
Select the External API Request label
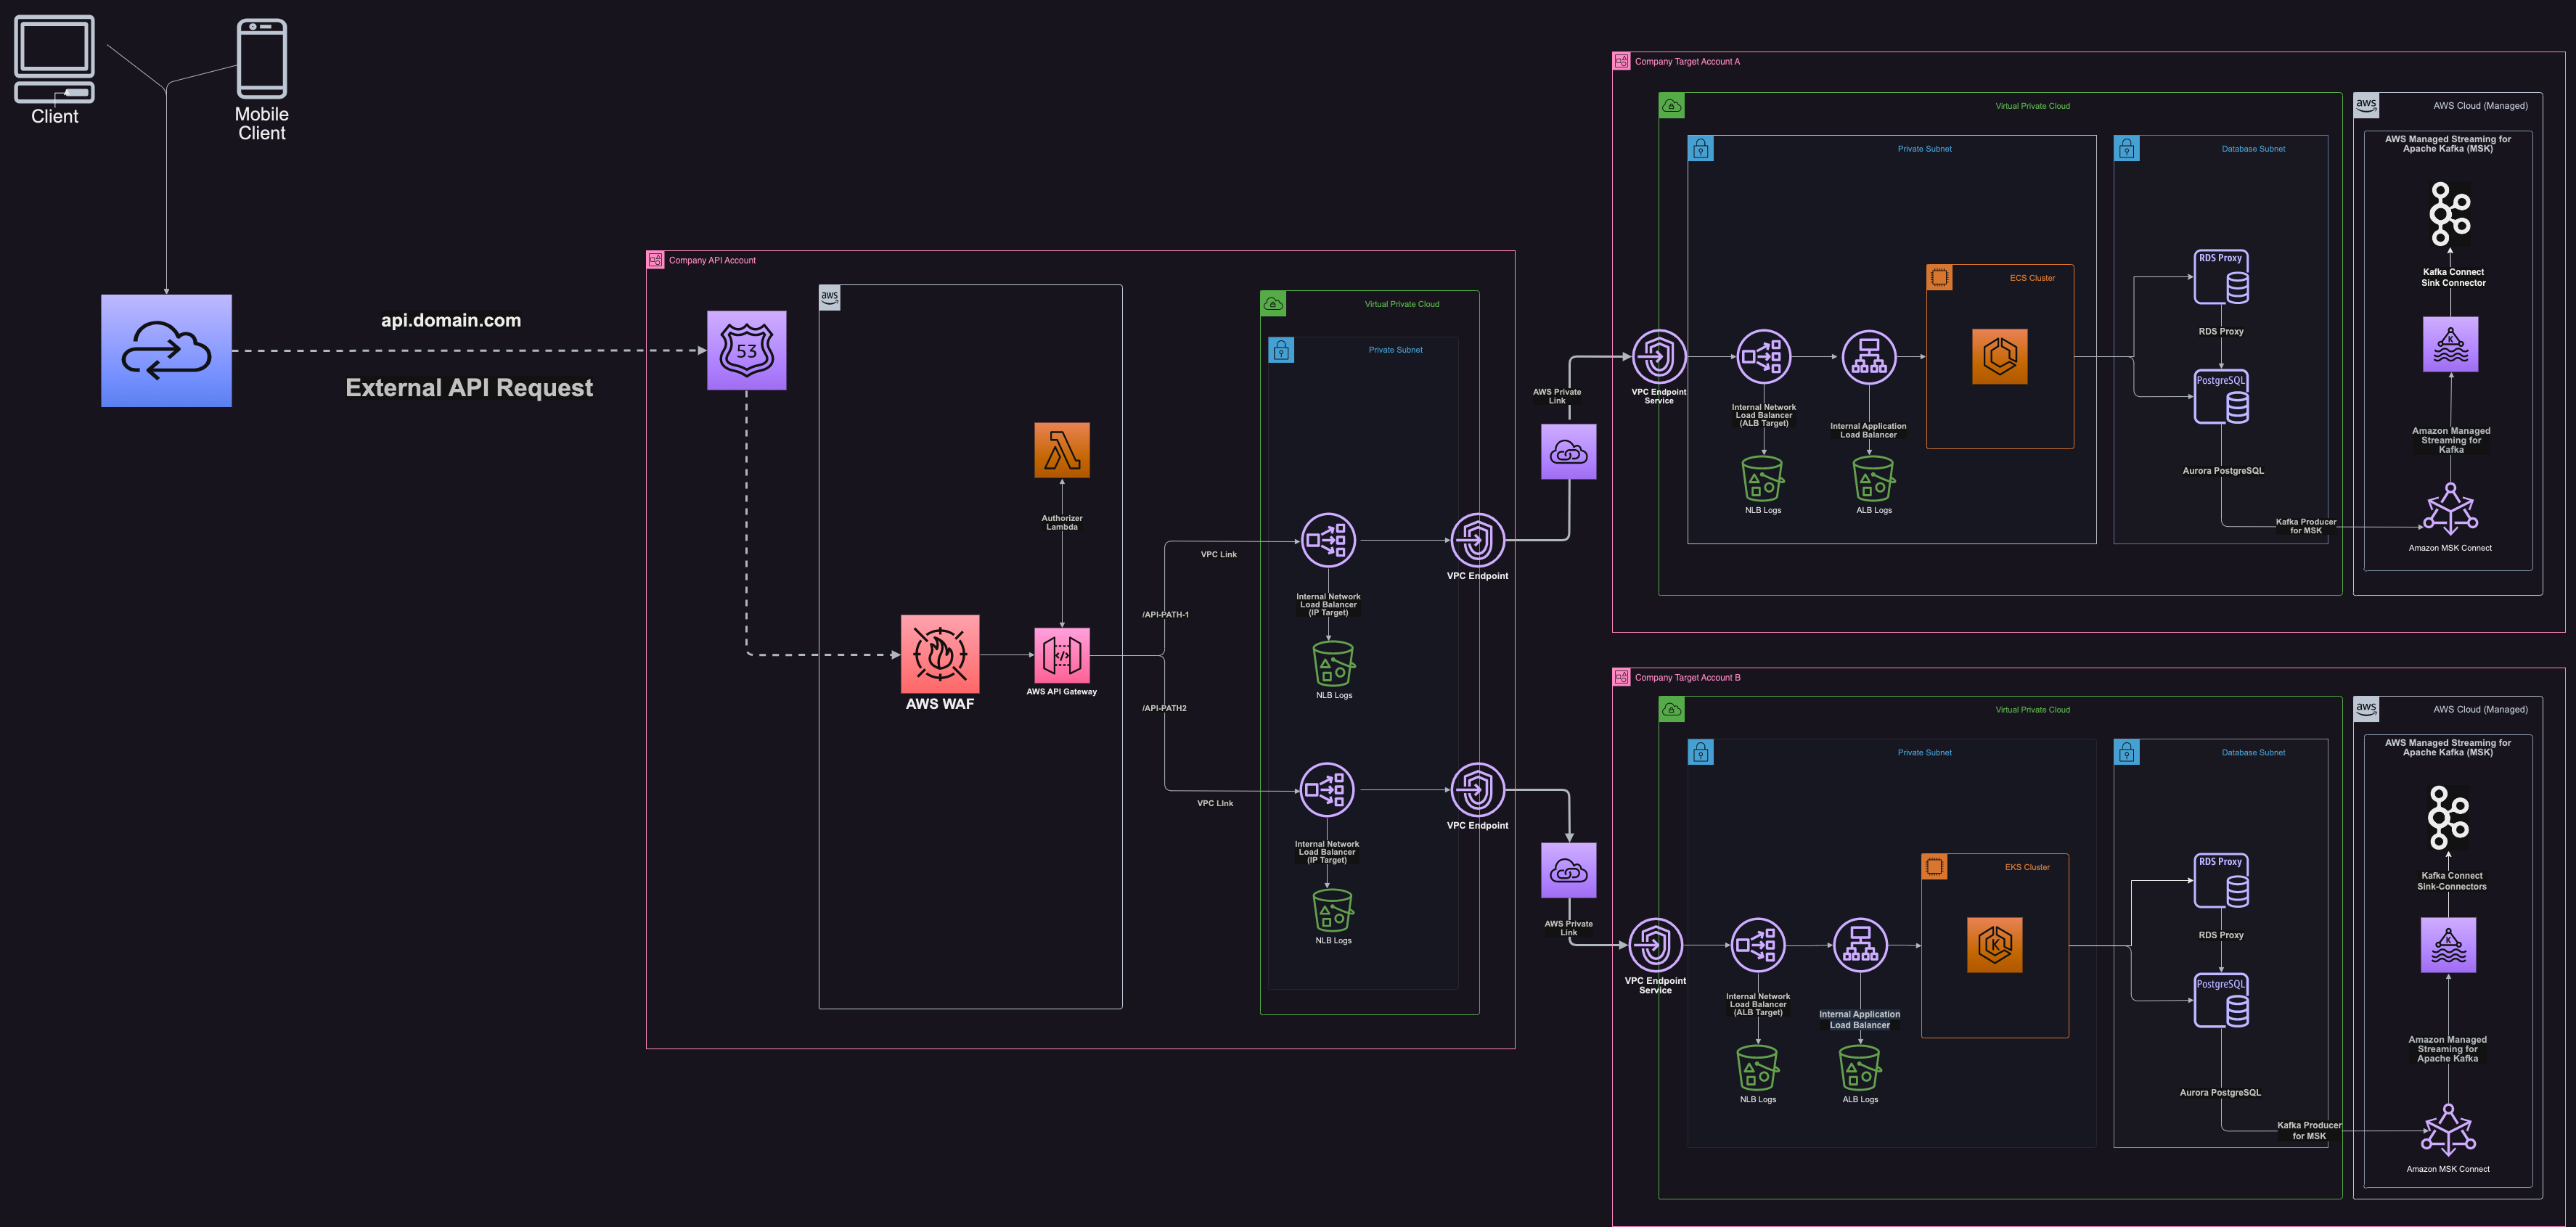(x=469, y=388)
